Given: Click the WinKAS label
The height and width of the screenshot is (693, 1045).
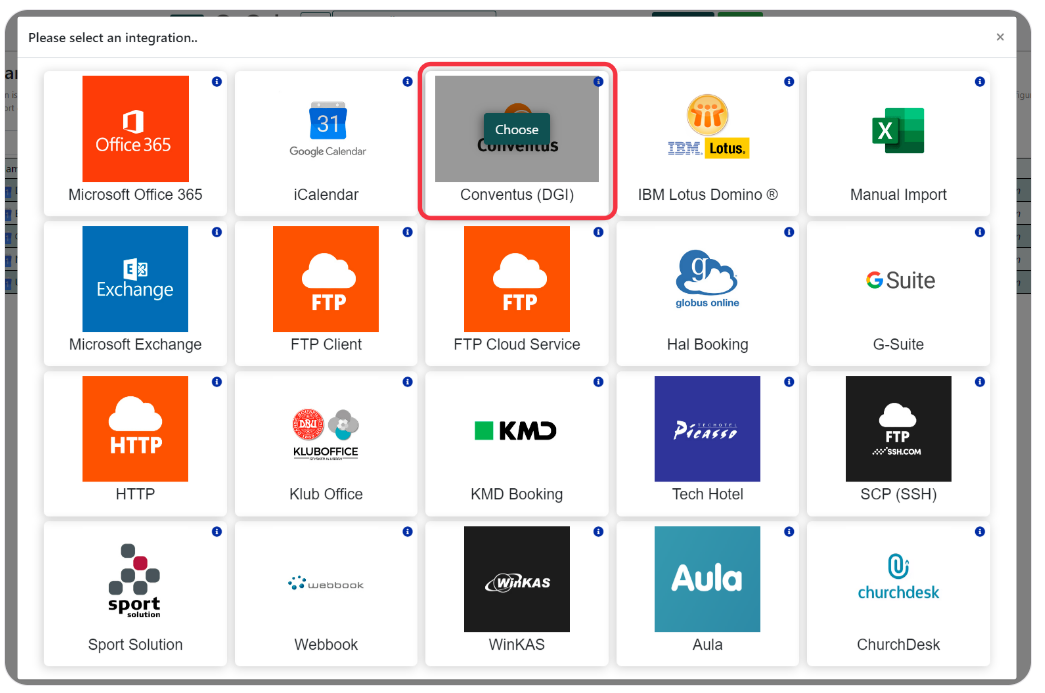Looking at the screenshot, I should [x=517, y=645].
